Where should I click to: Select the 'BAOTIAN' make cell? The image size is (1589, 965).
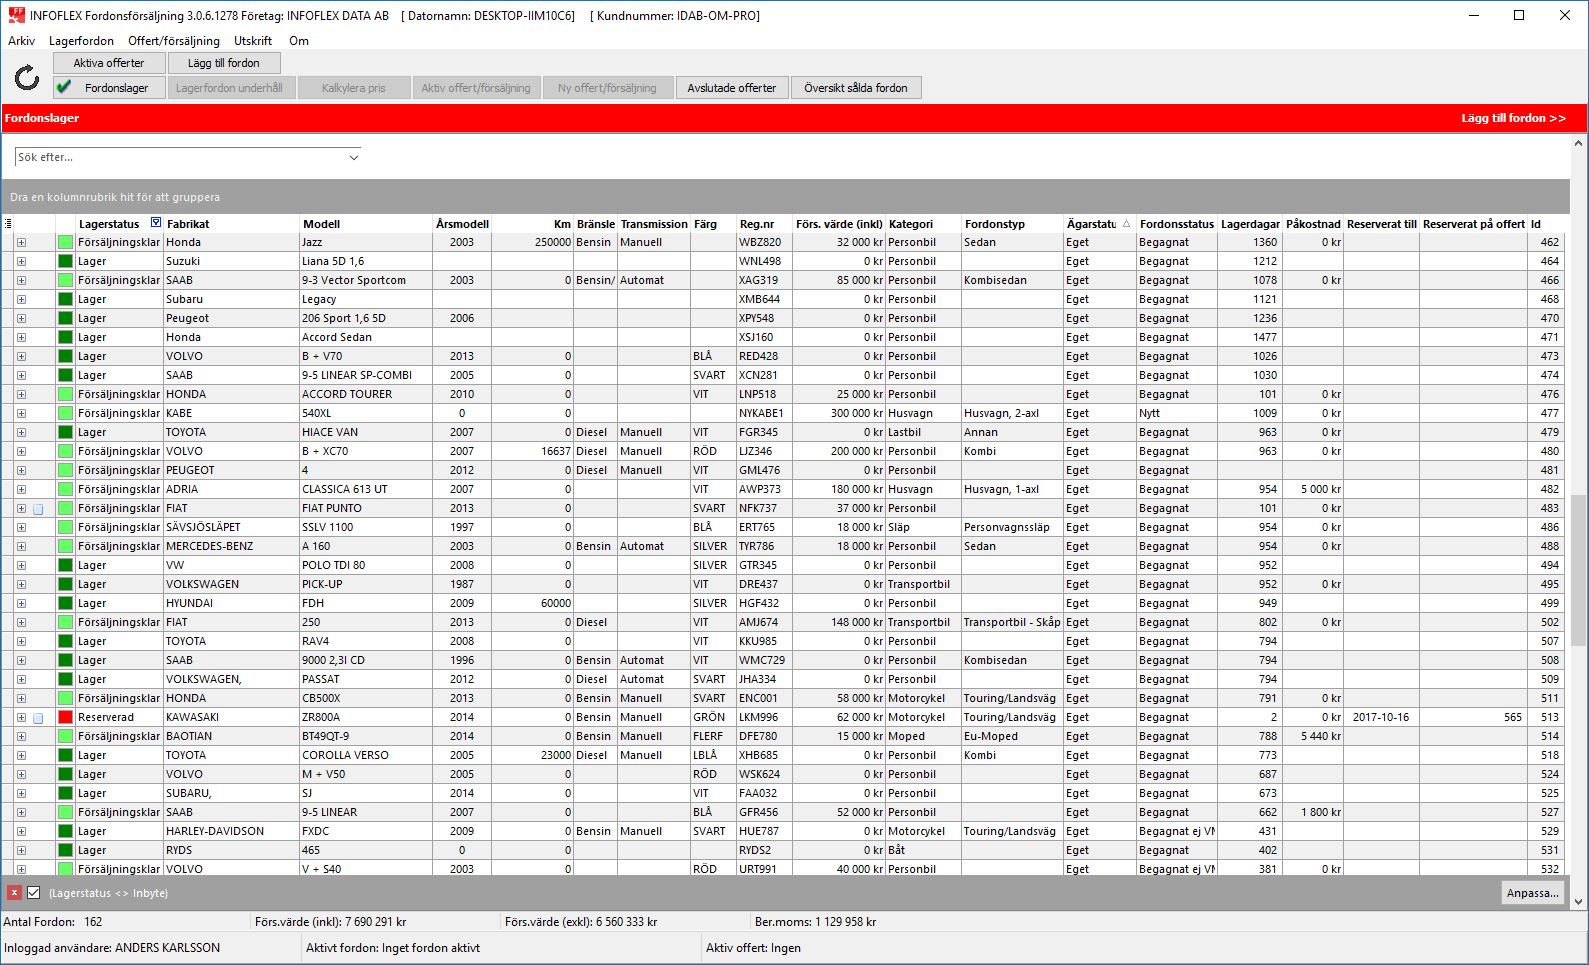[232, 737]
